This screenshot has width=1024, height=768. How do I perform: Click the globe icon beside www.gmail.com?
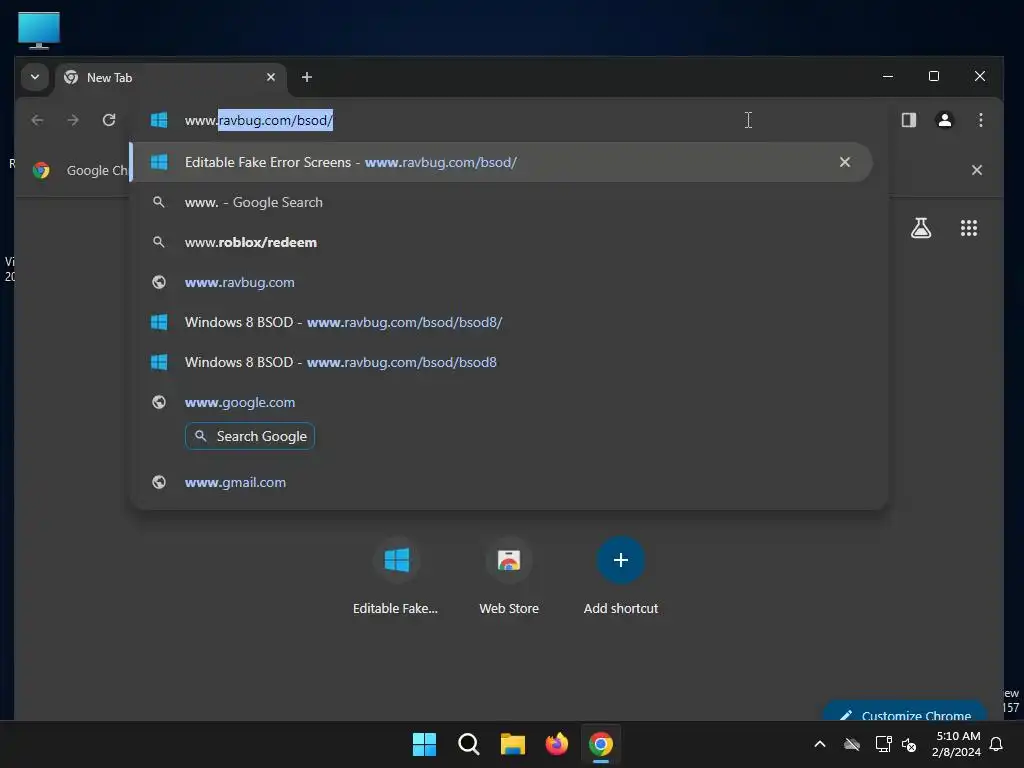(159, 483)
